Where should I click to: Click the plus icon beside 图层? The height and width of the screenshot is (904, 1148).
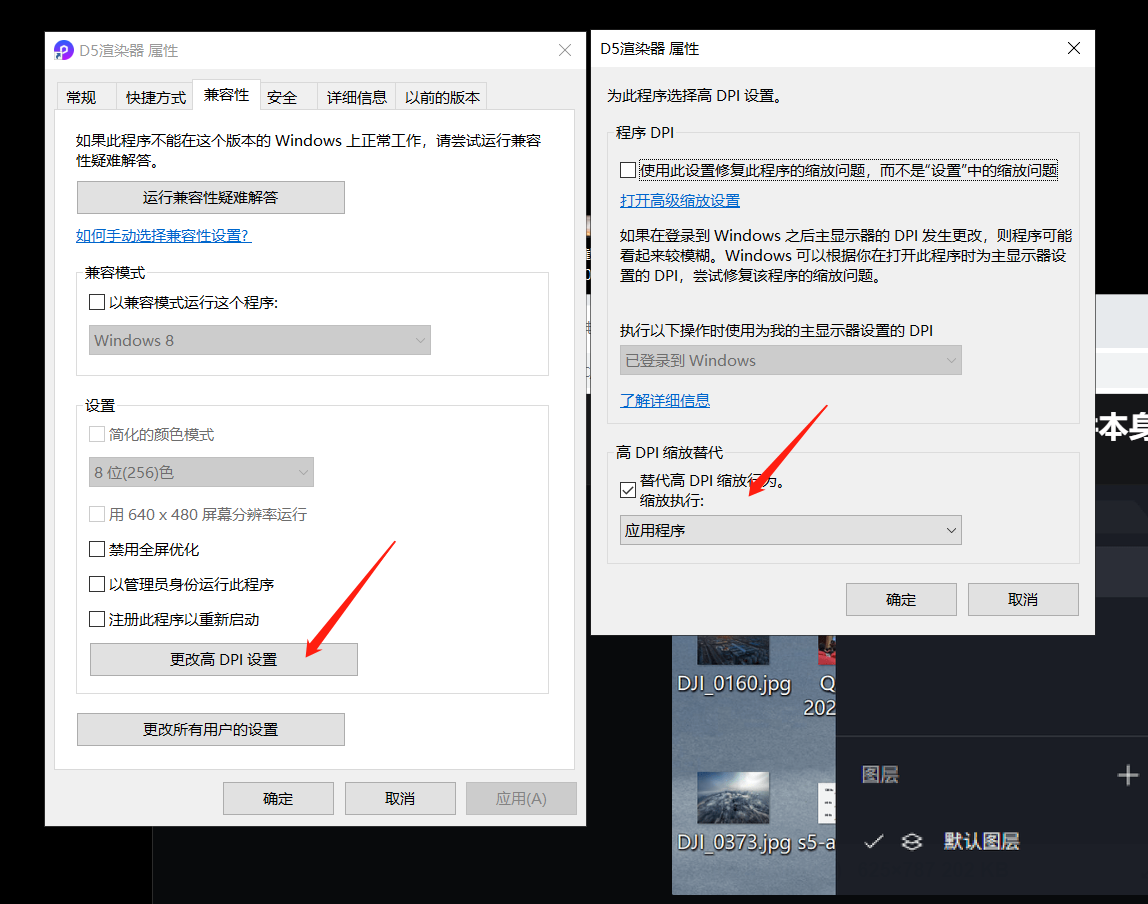1127,775
